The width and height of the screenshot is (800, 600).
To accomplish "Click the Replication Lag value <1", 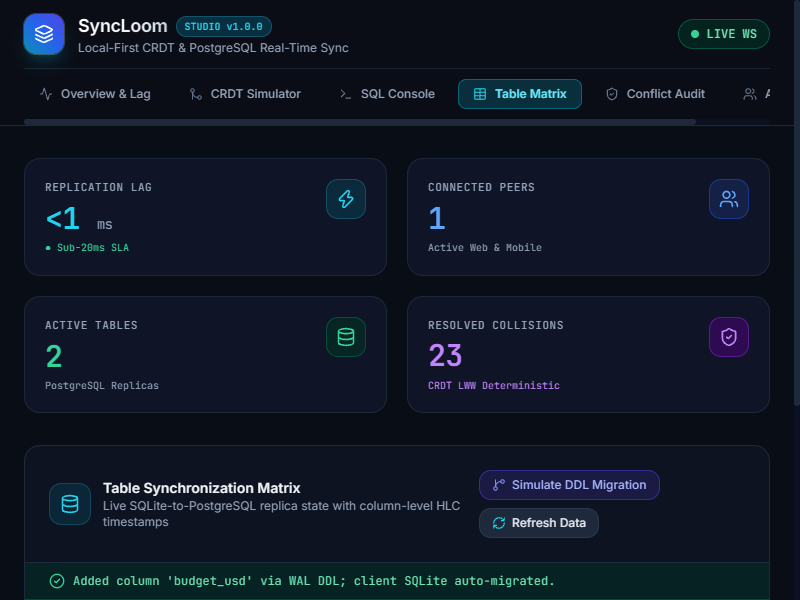I will pos(63,218).
